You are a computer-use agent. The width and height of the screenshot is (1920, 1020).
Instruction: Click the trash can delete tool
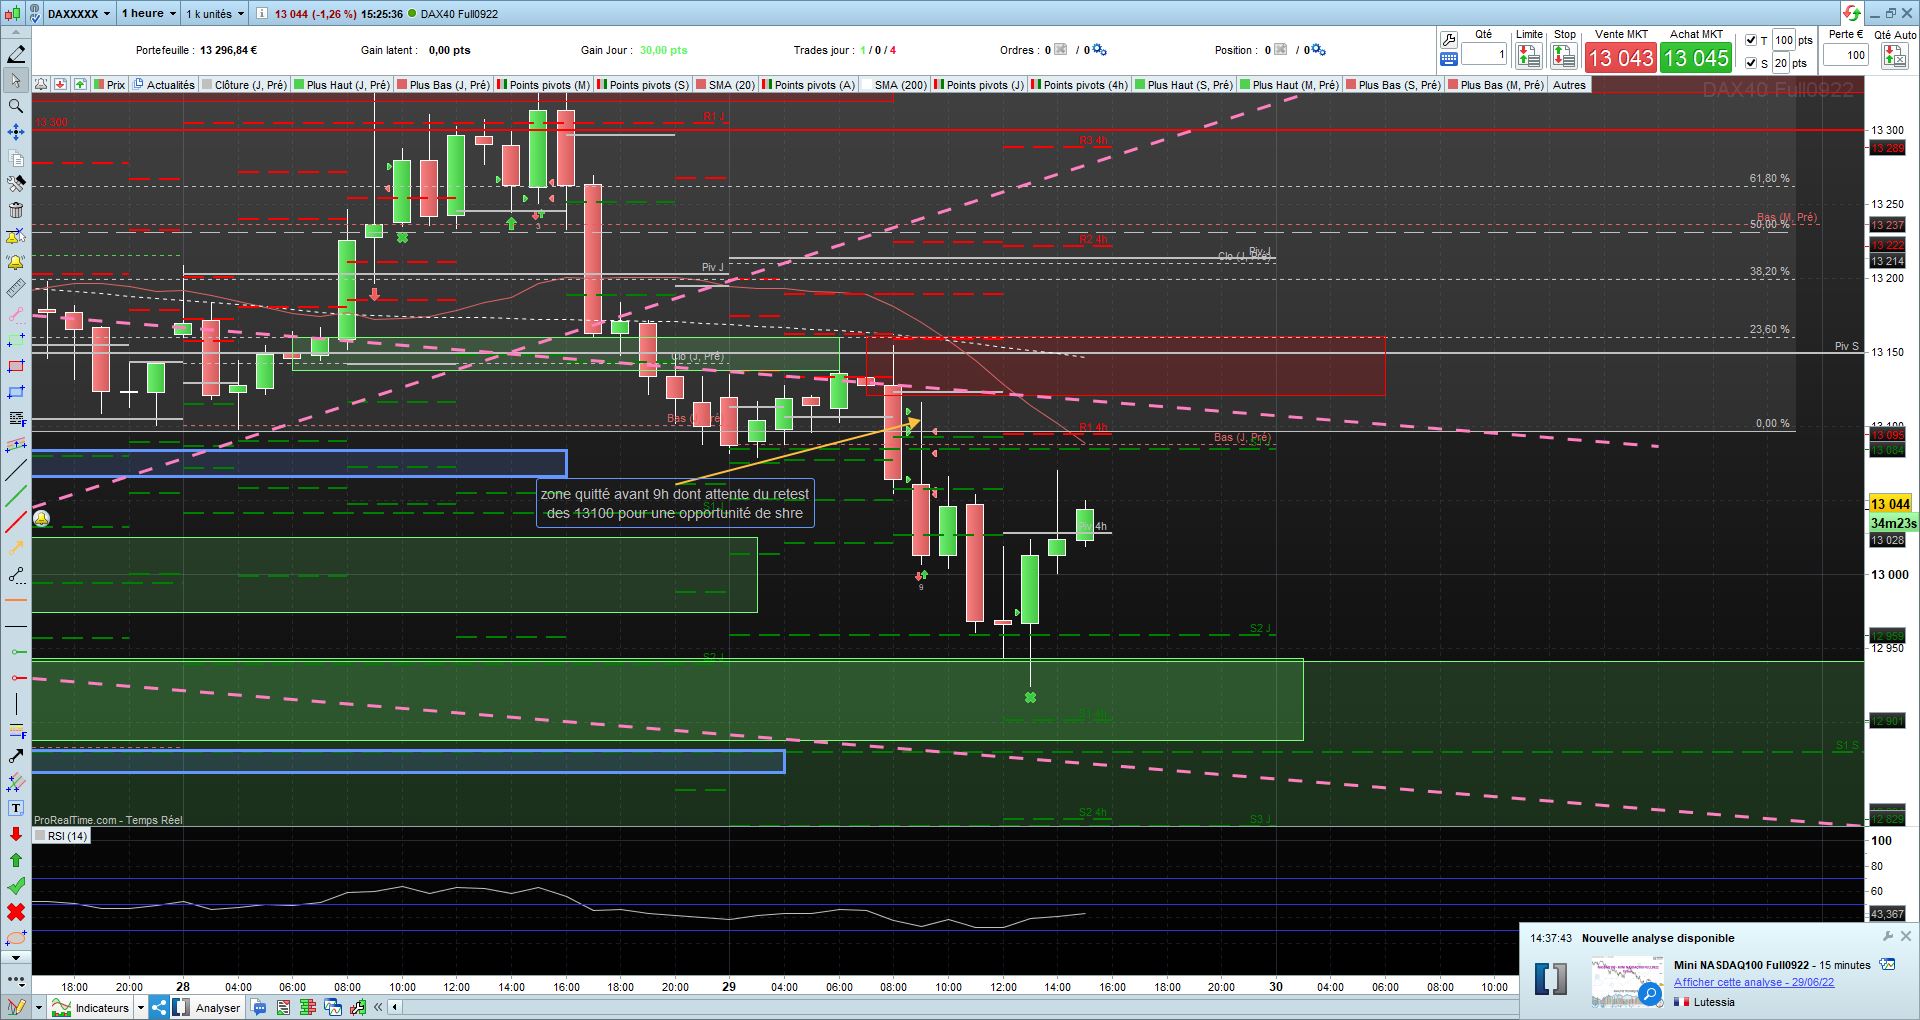pyautogui.click(x=15, y=210)
